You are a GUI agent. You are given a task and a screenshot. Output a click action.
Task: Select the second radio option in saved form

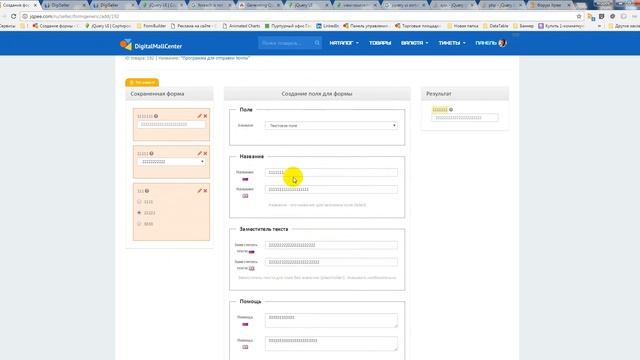point(139,213)
